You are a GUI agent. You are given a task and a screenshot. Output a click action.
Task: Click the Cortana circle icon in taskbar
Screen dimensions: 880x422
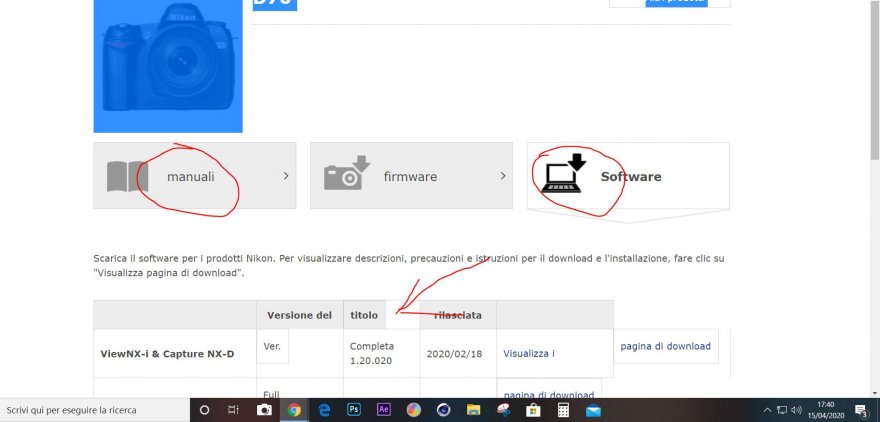click(x=205, y=410)
